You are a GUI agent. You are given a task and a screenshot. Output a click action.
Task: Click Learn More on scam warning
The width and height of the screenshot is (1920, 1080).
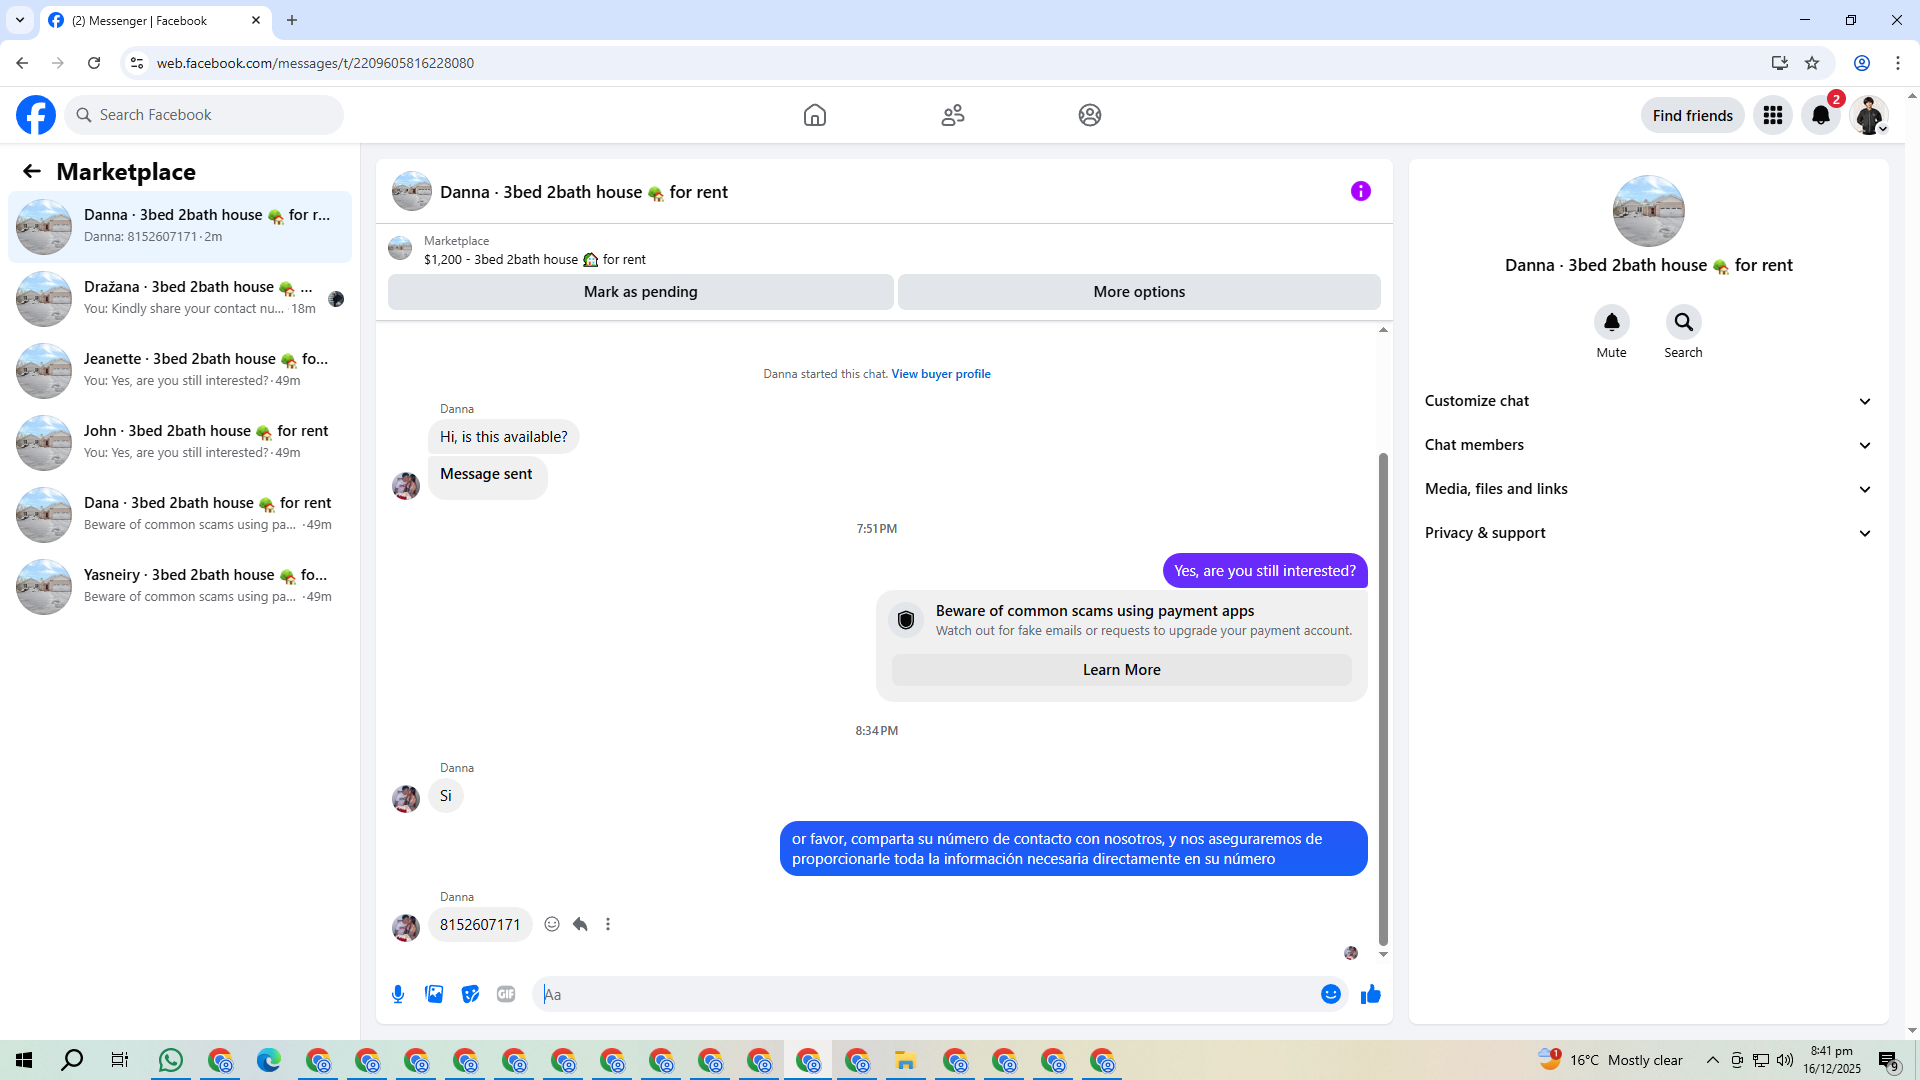(1122, 670)
